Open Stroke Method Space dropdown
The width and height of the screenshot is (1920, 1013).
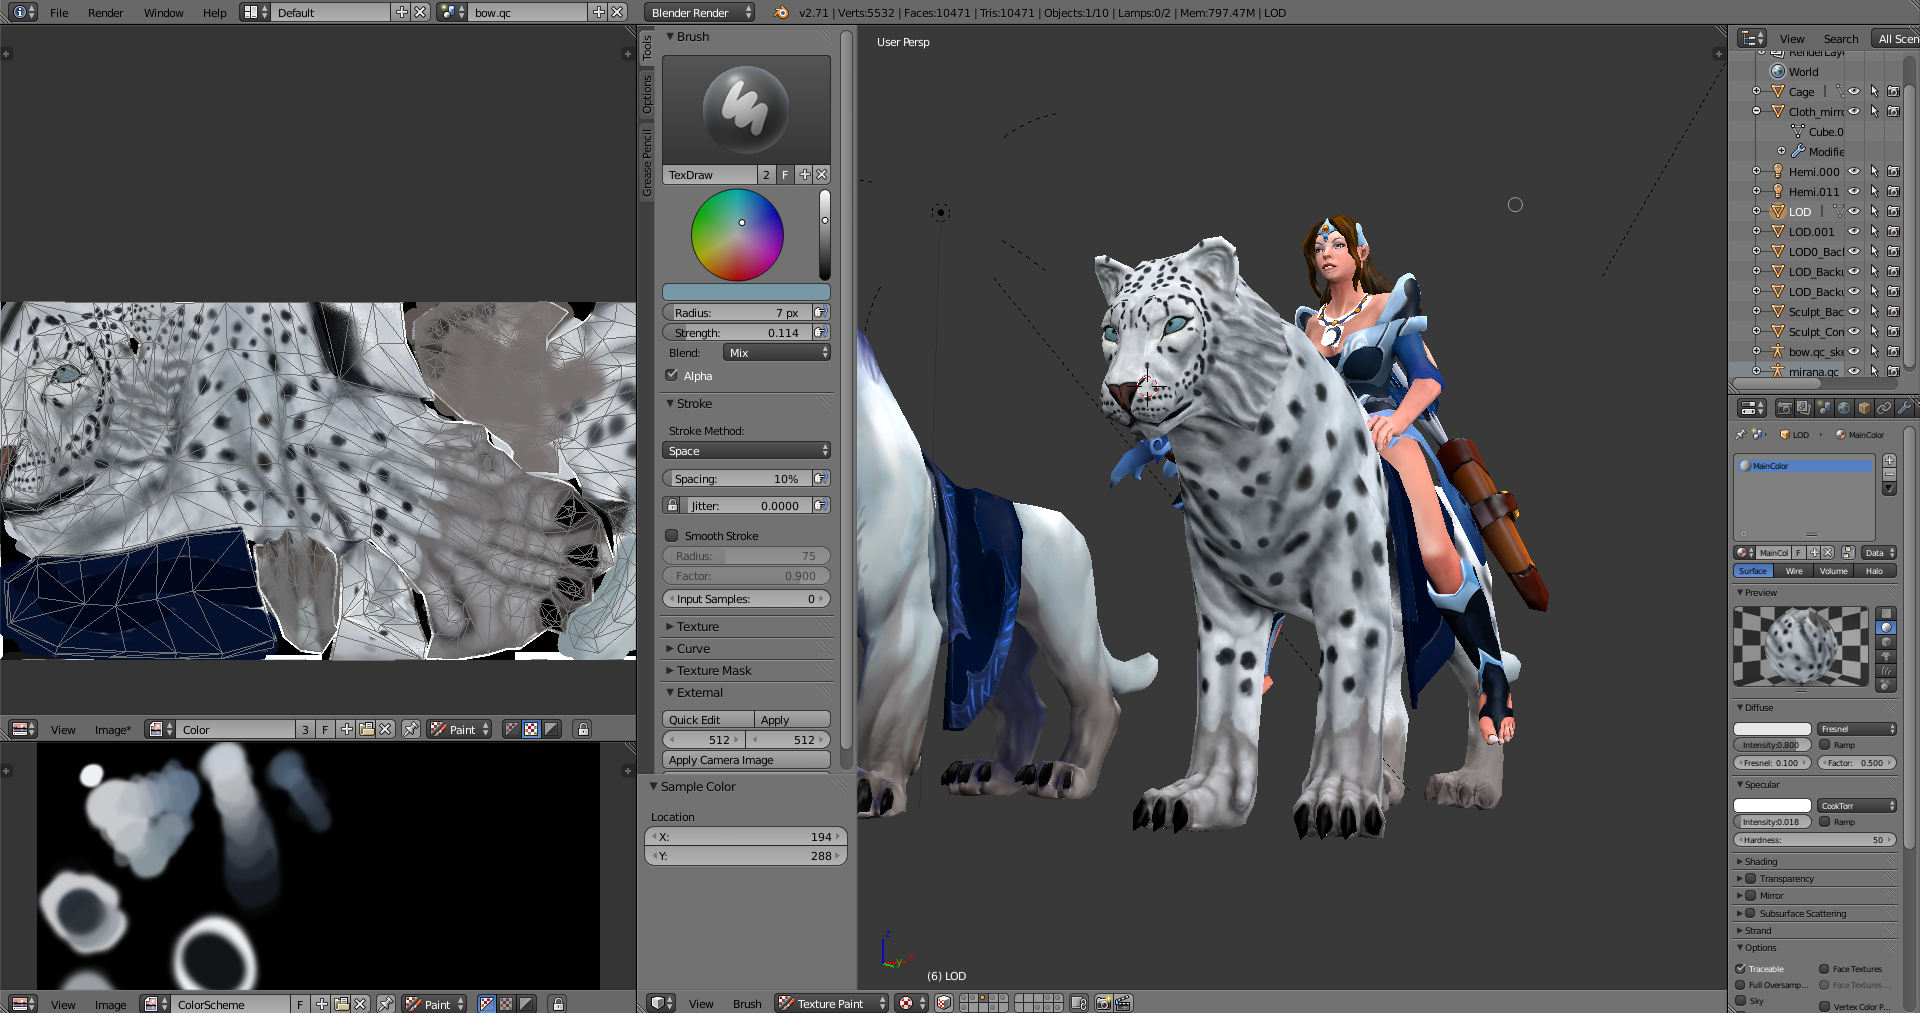click(x=746, y=450)
